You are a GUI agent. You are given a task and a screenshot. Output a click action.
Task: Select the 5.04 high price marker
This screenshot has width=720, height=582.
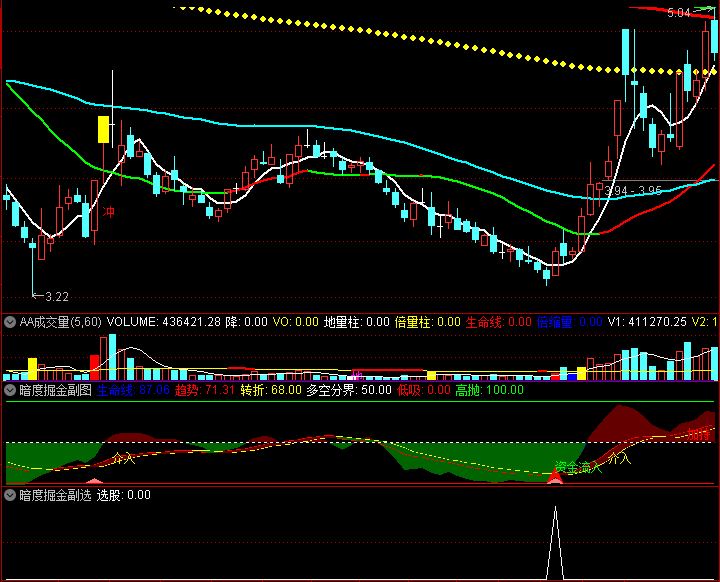pyautogui.click(x=679, y=13)
